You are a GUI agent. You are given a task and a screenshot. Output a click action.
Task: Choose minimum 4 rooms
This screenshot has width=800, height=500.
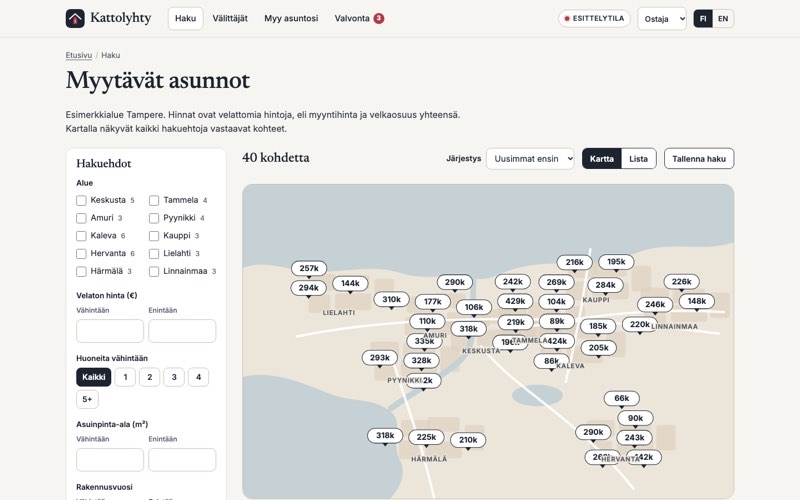tap(198, 377)
